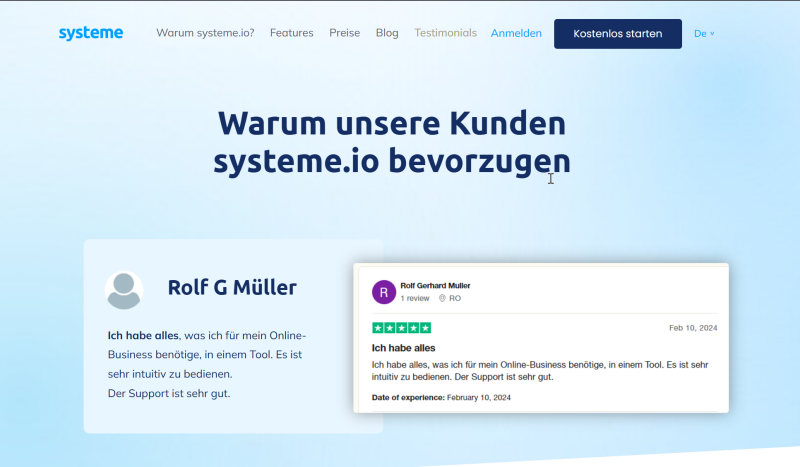Click the purple R avatar in review
Image resolution: width=800 pixels, height=467 pixels.
pos(384,292)
